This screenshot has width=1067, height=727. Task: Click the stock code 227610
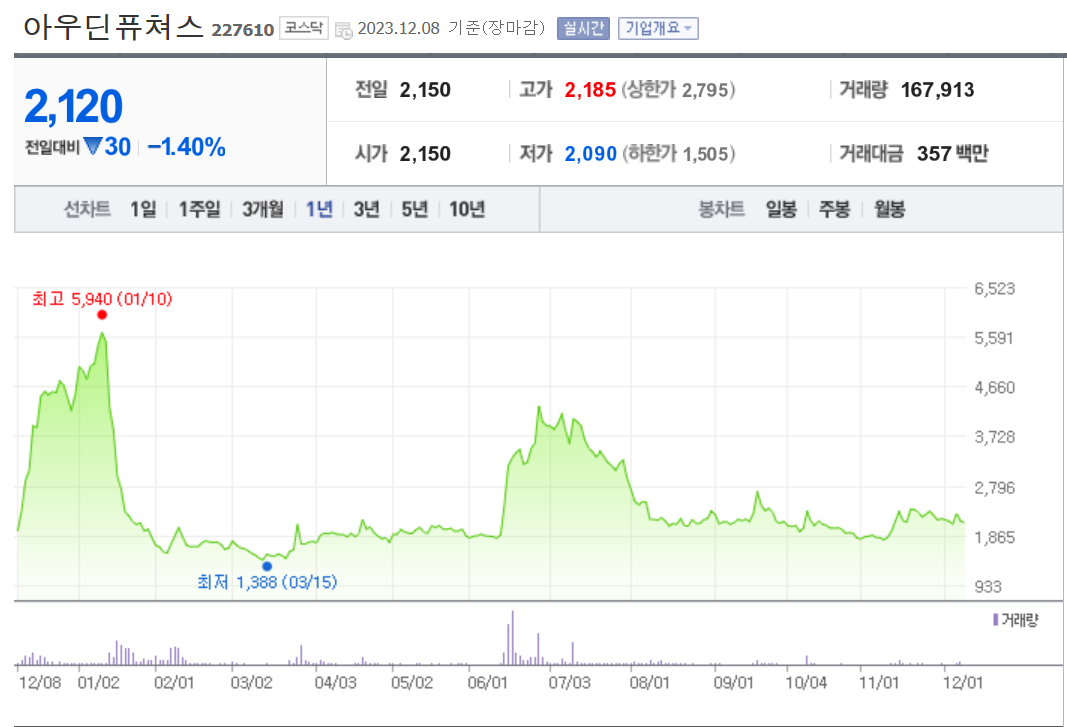click(x=243, y=30)
